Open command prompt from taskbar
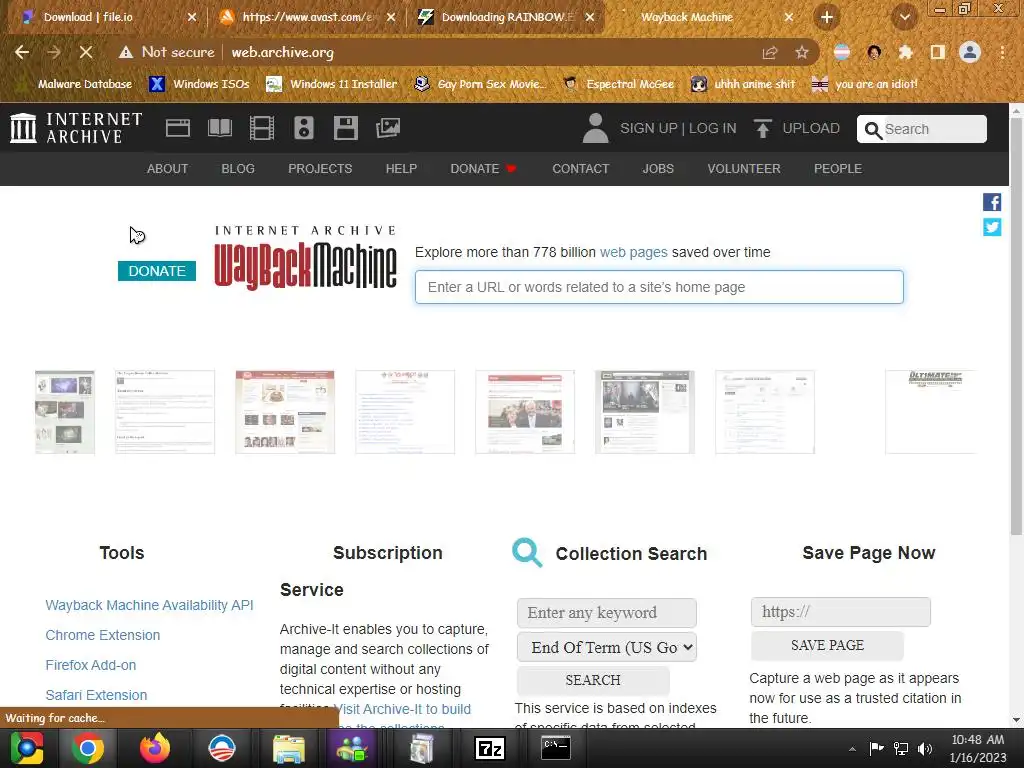This screenshot has width=1024, height=768. (x=556, y=748)
